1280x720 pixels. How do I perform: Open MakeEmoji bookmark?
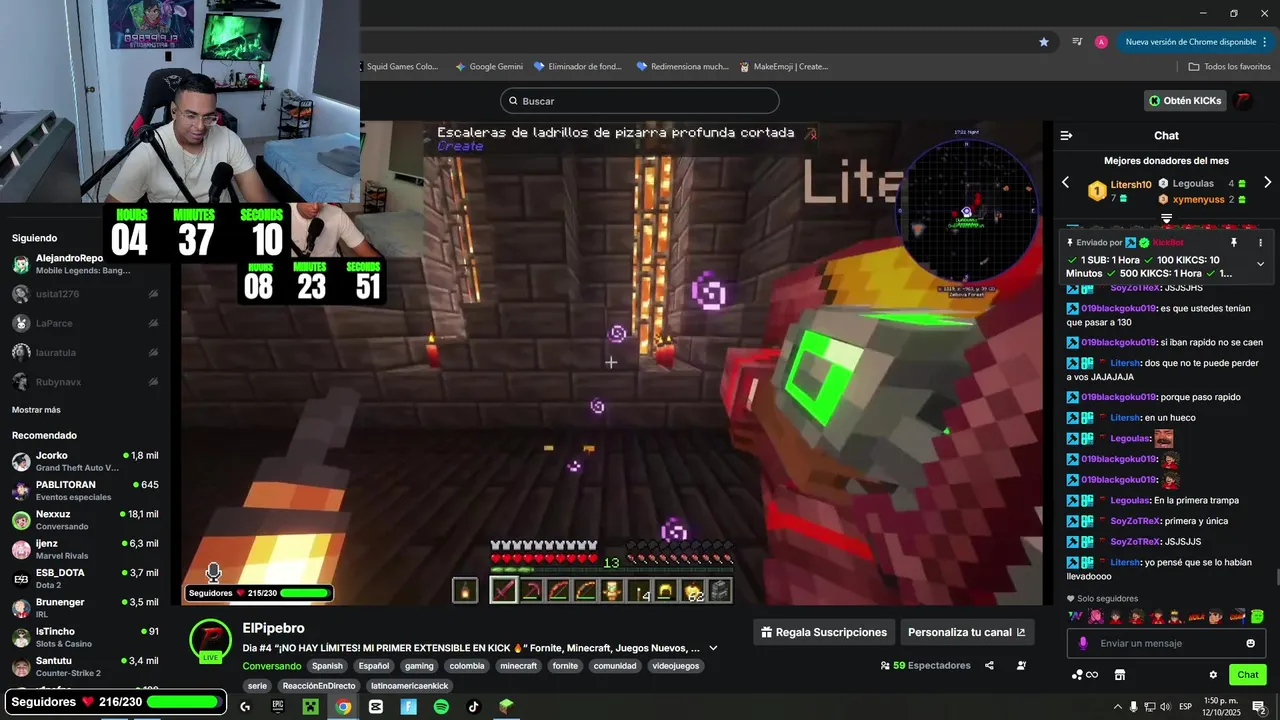(x=784, y=67)
